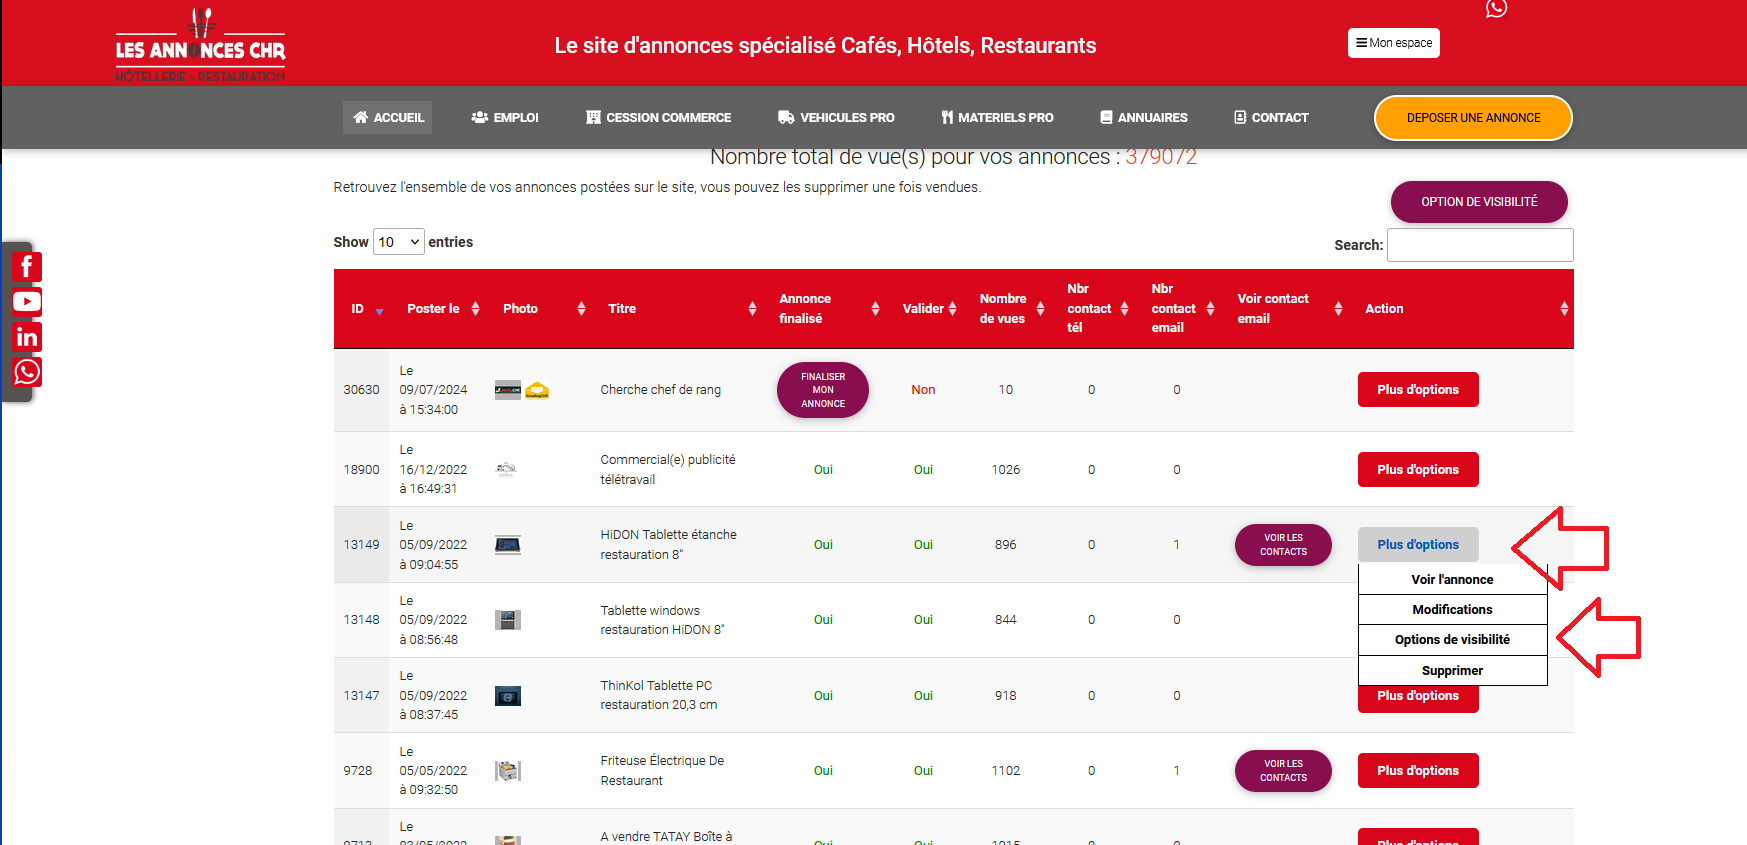1747x845 pixels.
Task: Open WhatsApp from social sidebar
Action: tap(27, 372)
